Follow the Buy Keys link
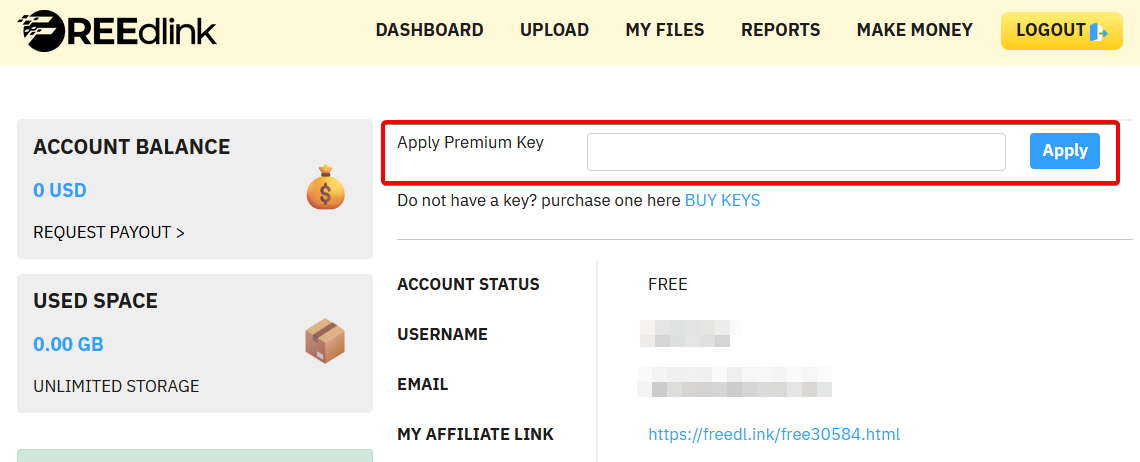Screen dimensions: 1140x462 click(x=722, y=200)
